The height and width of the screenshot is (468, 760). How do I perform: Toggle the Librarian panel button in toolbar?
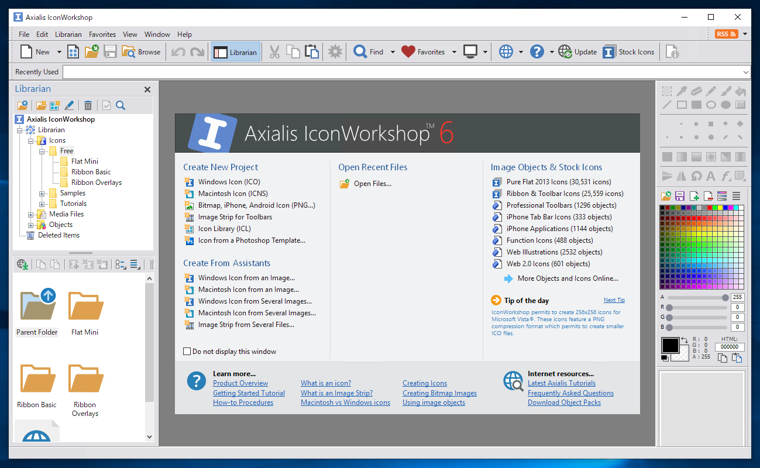236,52
